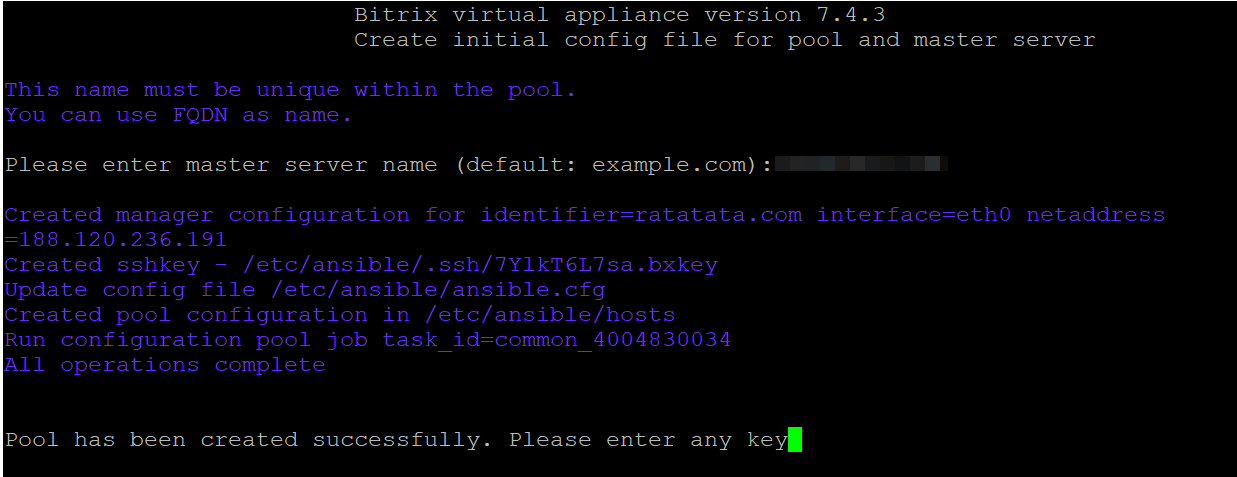Click 'Pool has been created successfully' message
1237x477 pixels.
point(248,440)
